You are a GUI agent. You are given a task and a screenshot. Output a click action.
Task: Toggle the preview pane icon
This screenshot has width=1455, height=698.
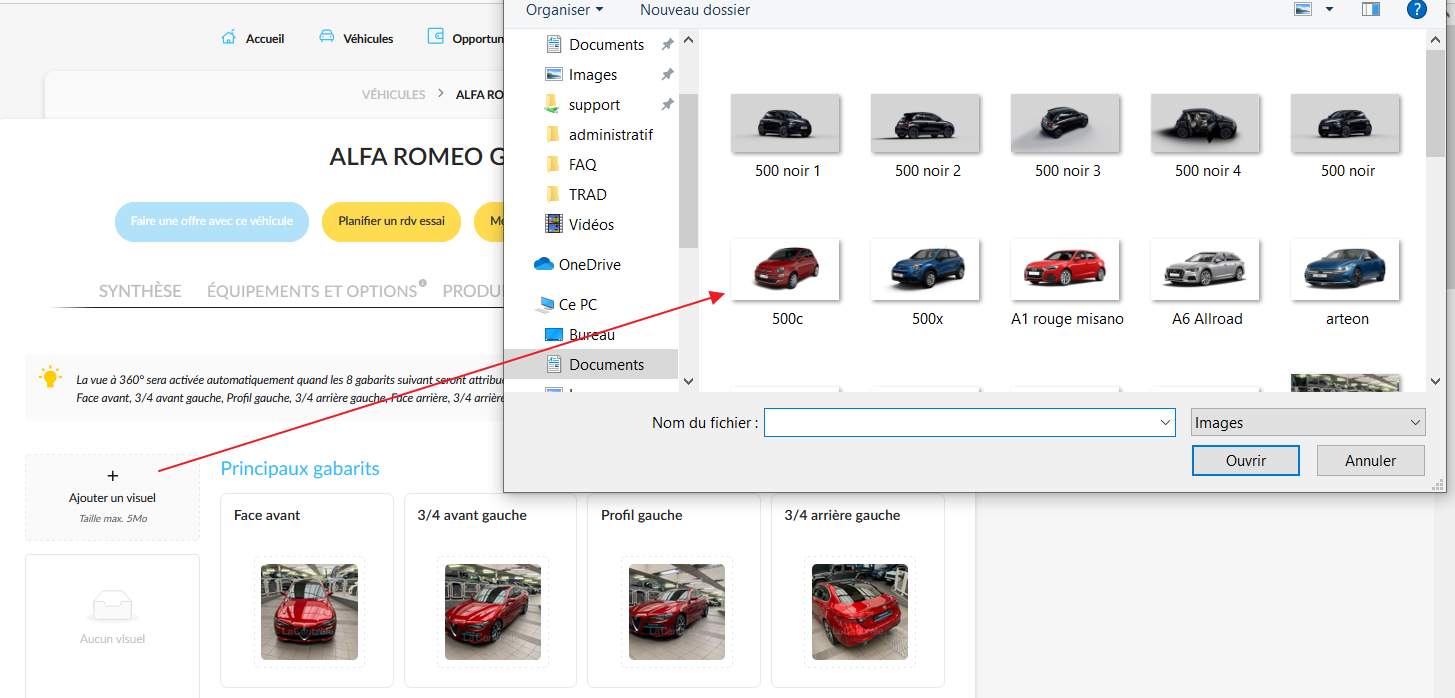point(1370,10)
